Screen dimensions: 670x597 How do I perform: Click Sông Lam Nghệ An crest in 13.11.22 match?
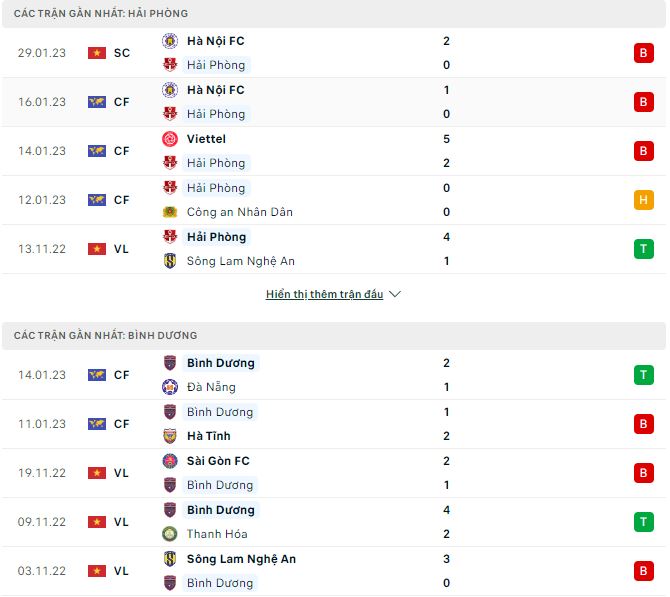(x=170, y=261)
